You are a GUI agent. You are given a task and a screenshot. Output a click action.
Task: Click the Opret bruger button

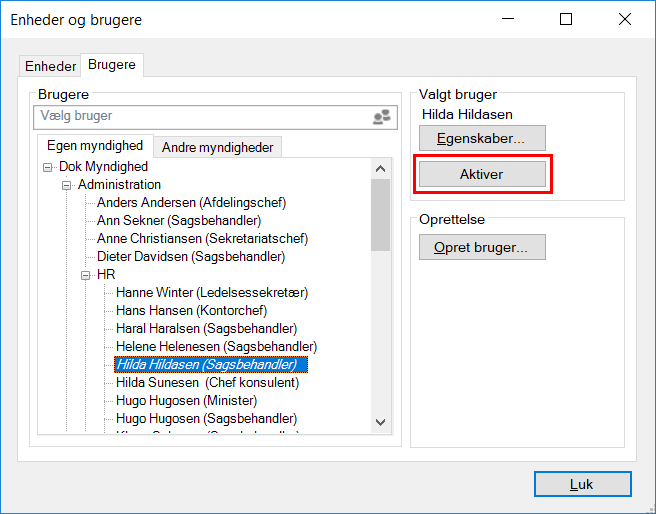[x=482, y=247]
